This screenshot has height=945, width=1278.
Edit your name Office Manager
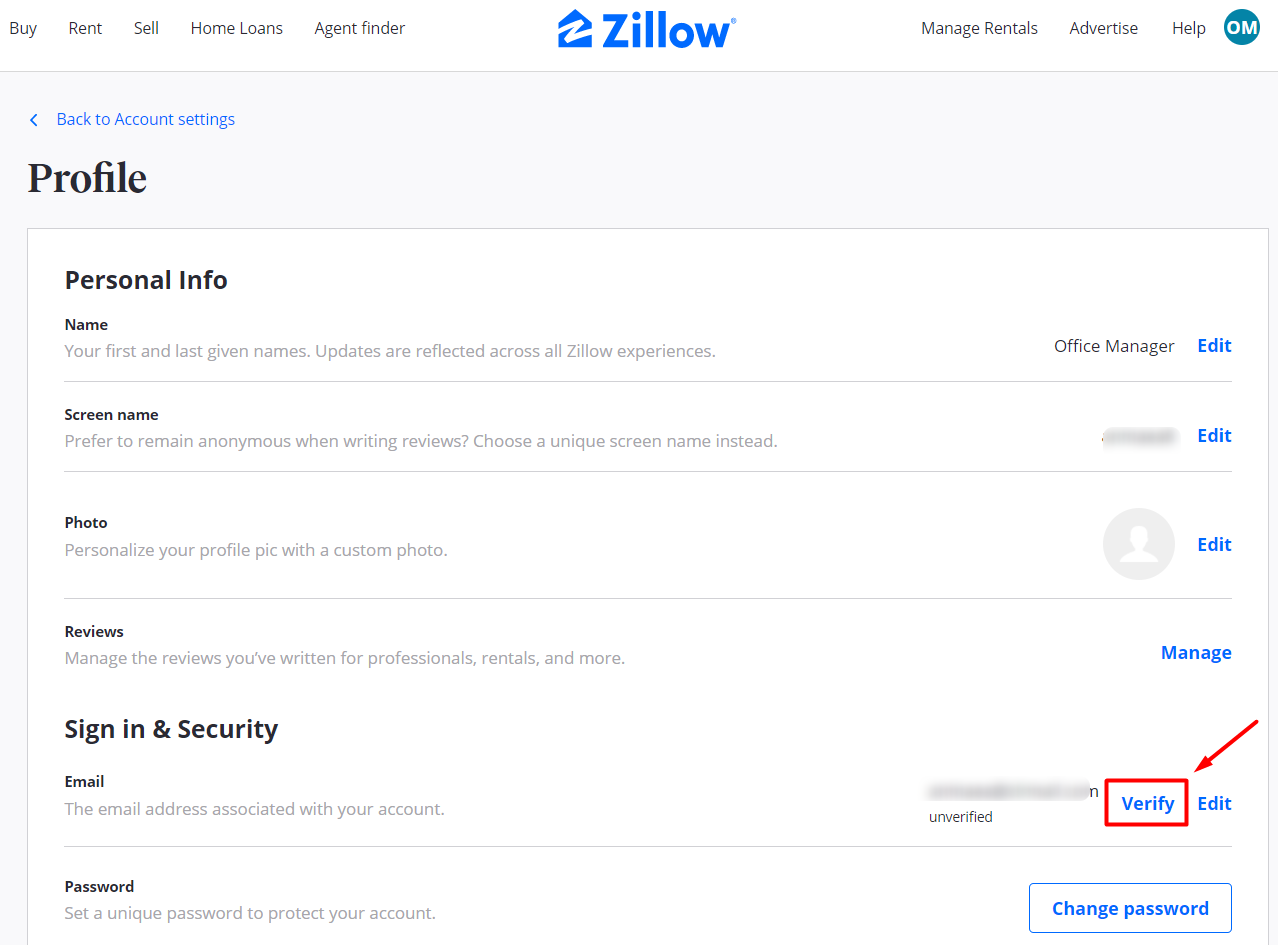point(1213,345)
